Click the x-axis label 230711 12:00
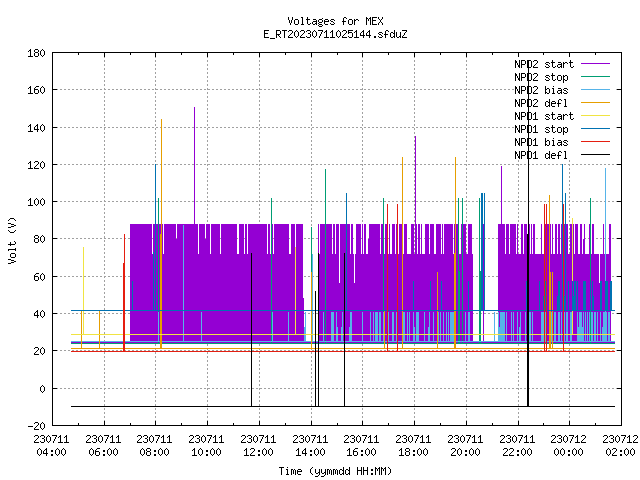The height and width of the screenshot is (480, 640). click(258, 446)
